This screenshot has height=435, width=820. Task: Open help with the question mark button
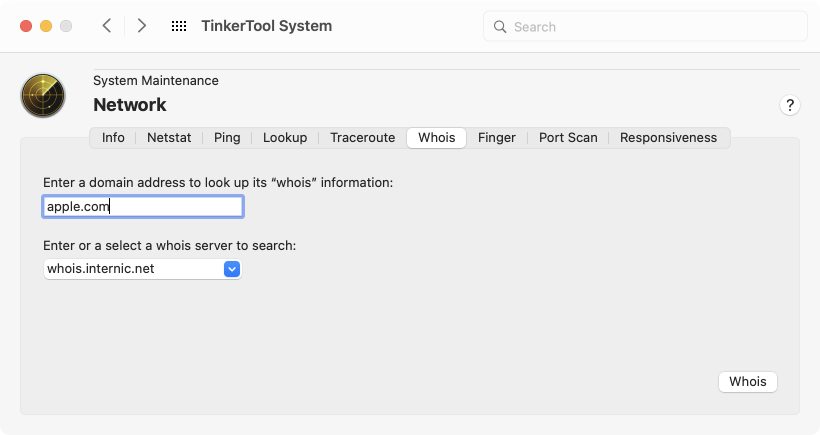point(790,105)
